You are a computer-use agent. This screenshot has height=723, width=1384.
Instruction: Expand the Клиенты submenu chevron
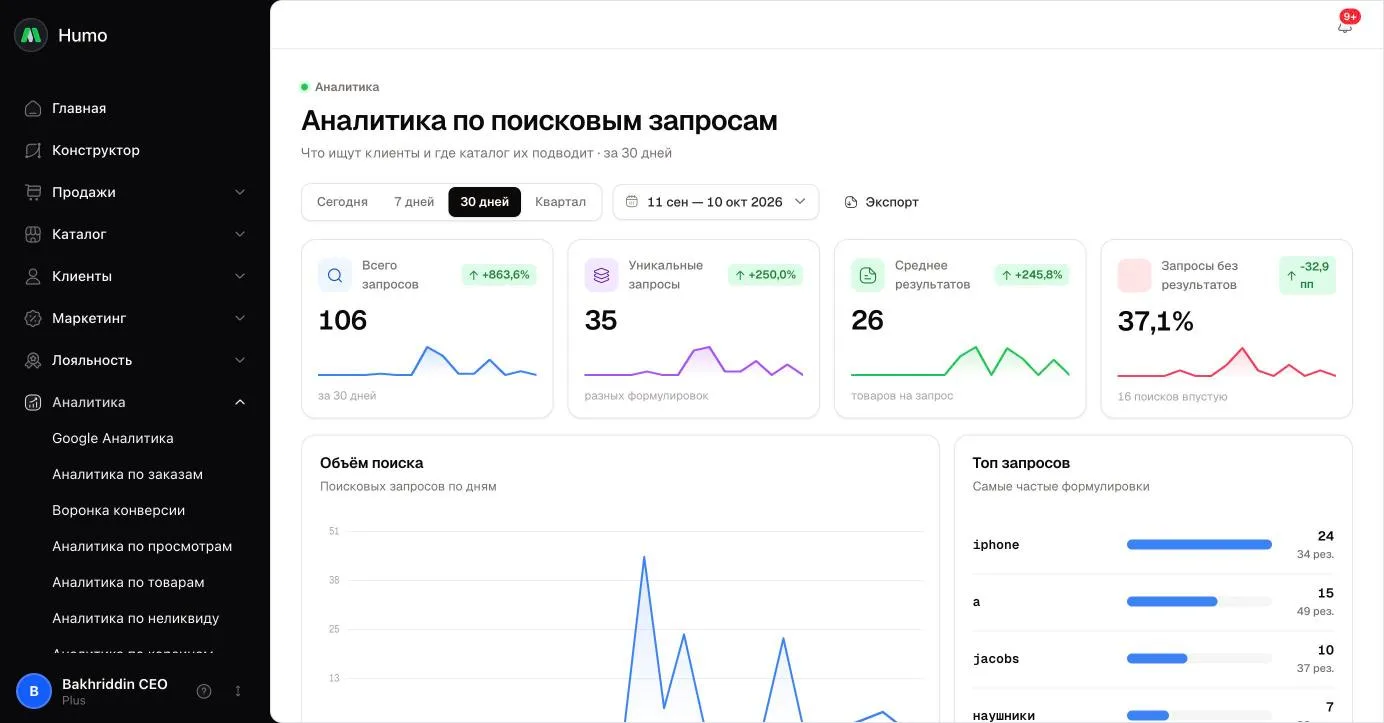coord(240,276)
